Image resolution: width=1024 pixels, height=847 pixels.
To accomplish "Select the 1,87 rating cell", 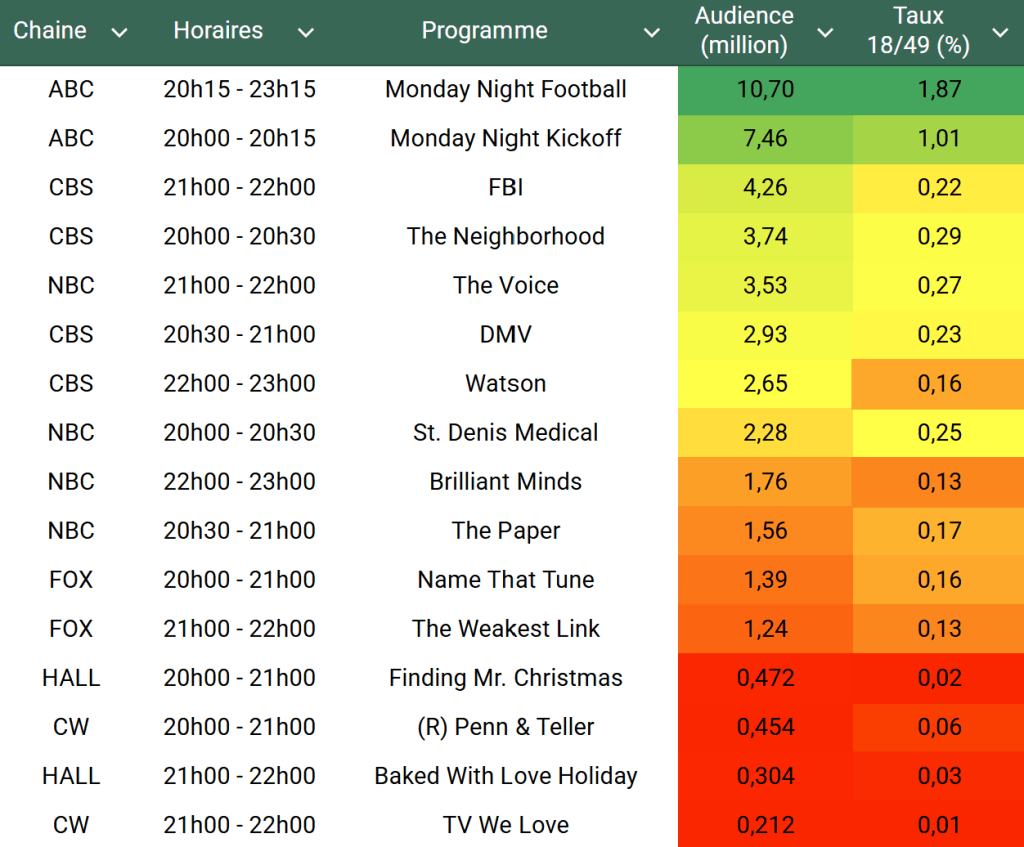I will pos(939,89).
